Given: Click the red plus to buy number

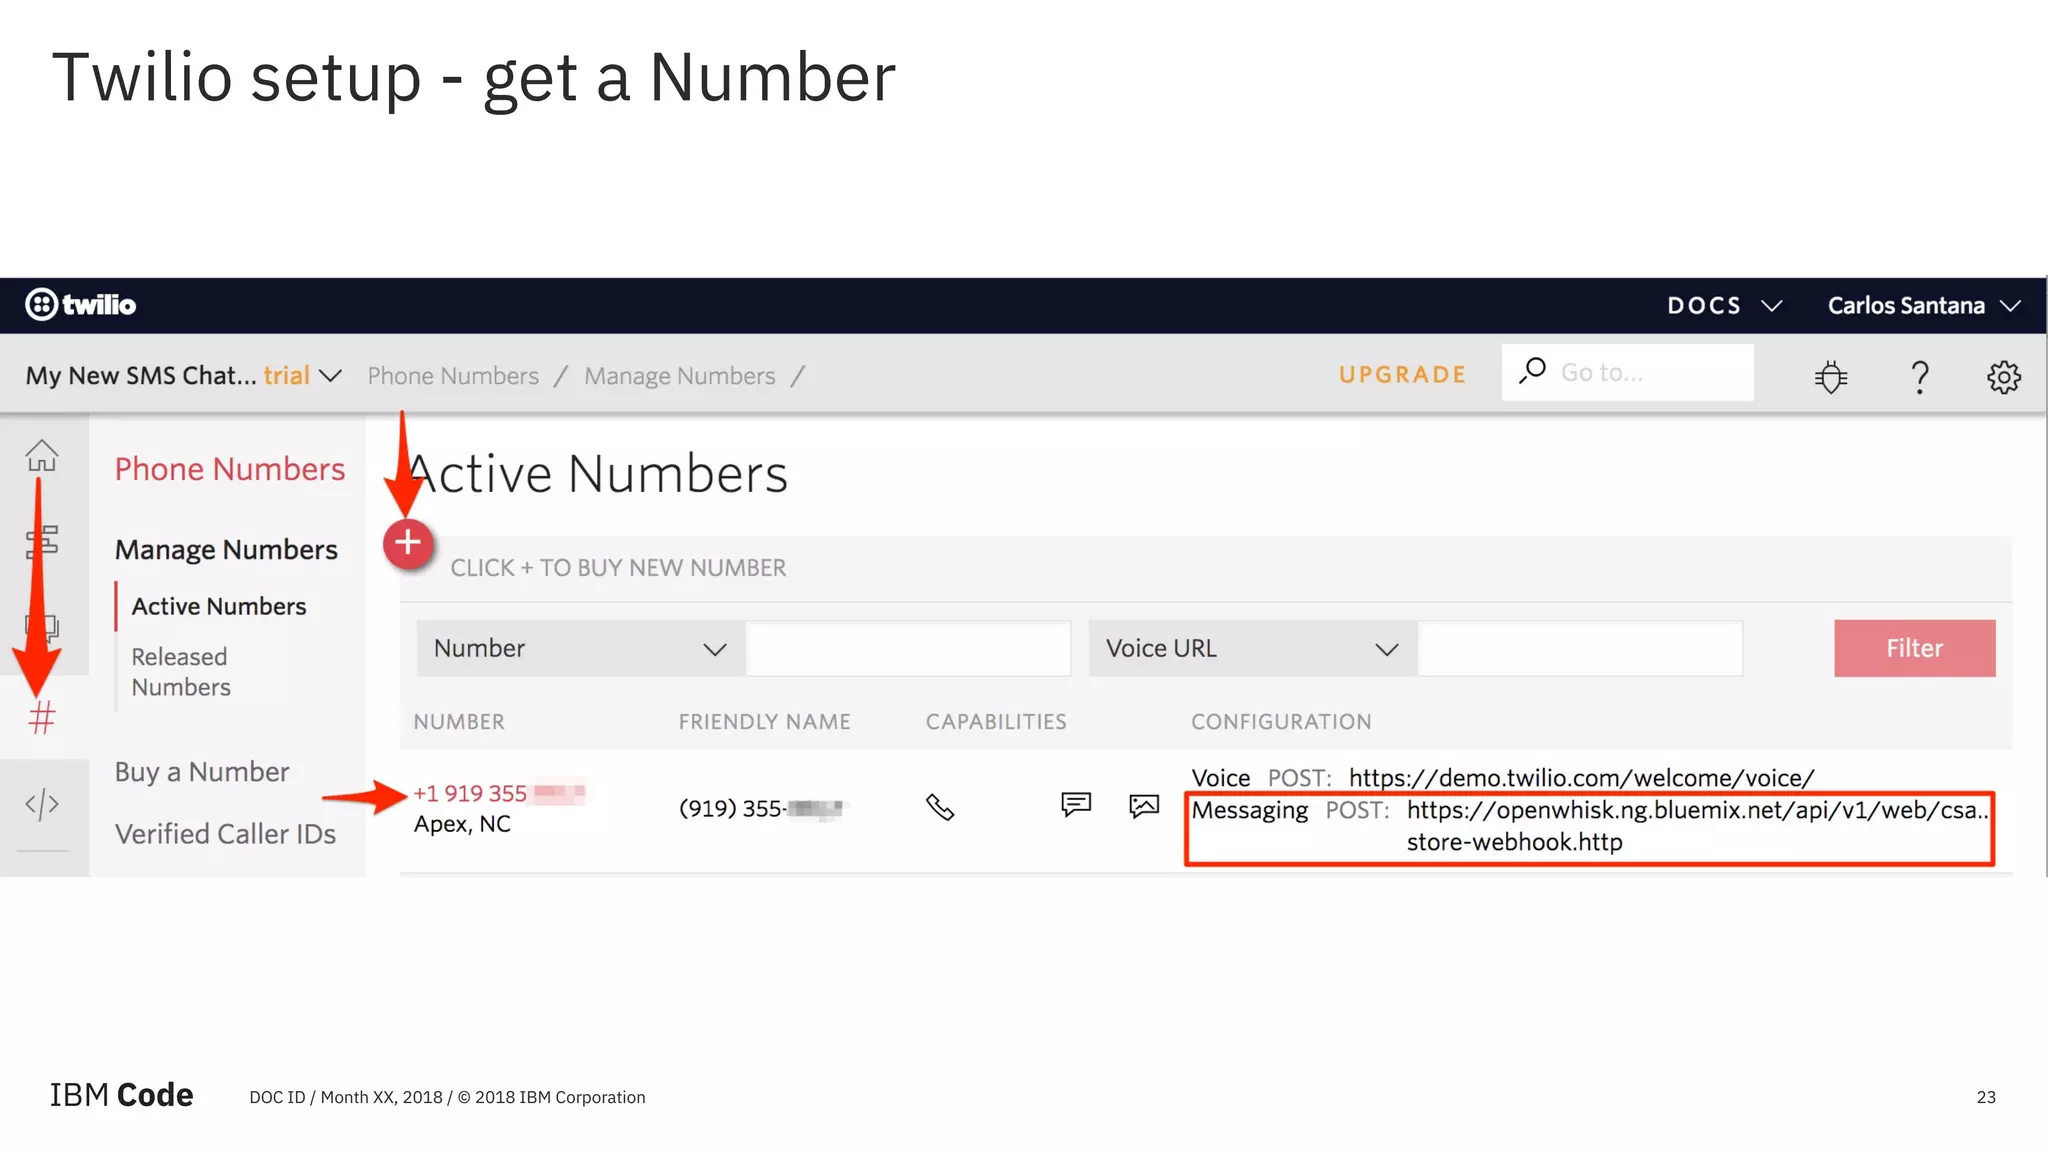Looking at the screenshot, I should coord(408,543).
